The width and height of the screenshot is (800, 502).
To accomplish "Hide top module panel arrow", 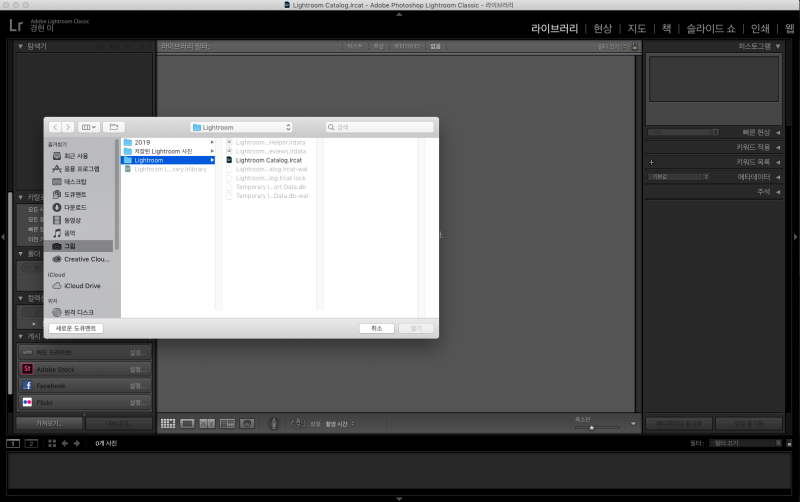I will (x=399, y=14).
